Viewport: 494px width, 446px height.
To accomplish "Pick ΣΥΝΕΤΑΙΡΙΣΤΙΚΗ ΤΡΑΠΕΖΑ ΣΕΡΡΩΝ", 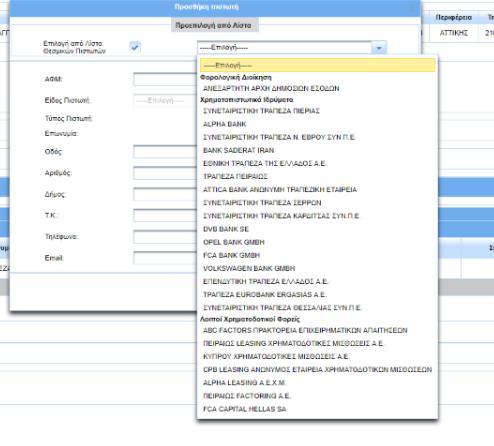I will [262, 203].
